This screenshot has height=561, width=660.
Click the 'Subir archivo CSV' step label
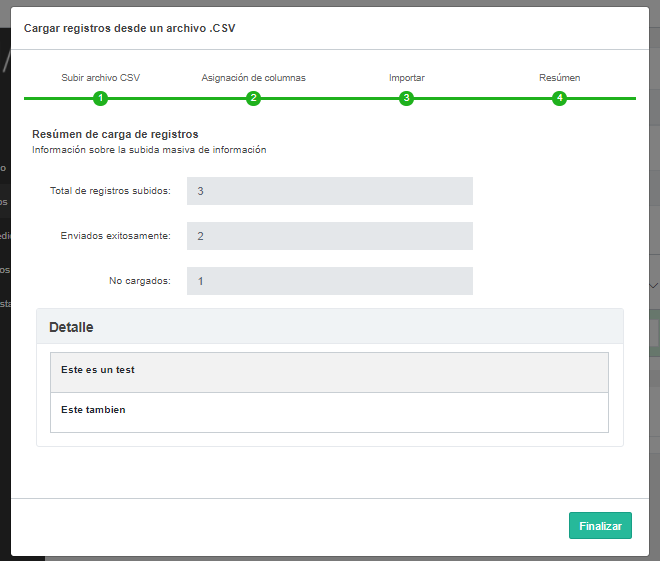click(x=101, y=78)
